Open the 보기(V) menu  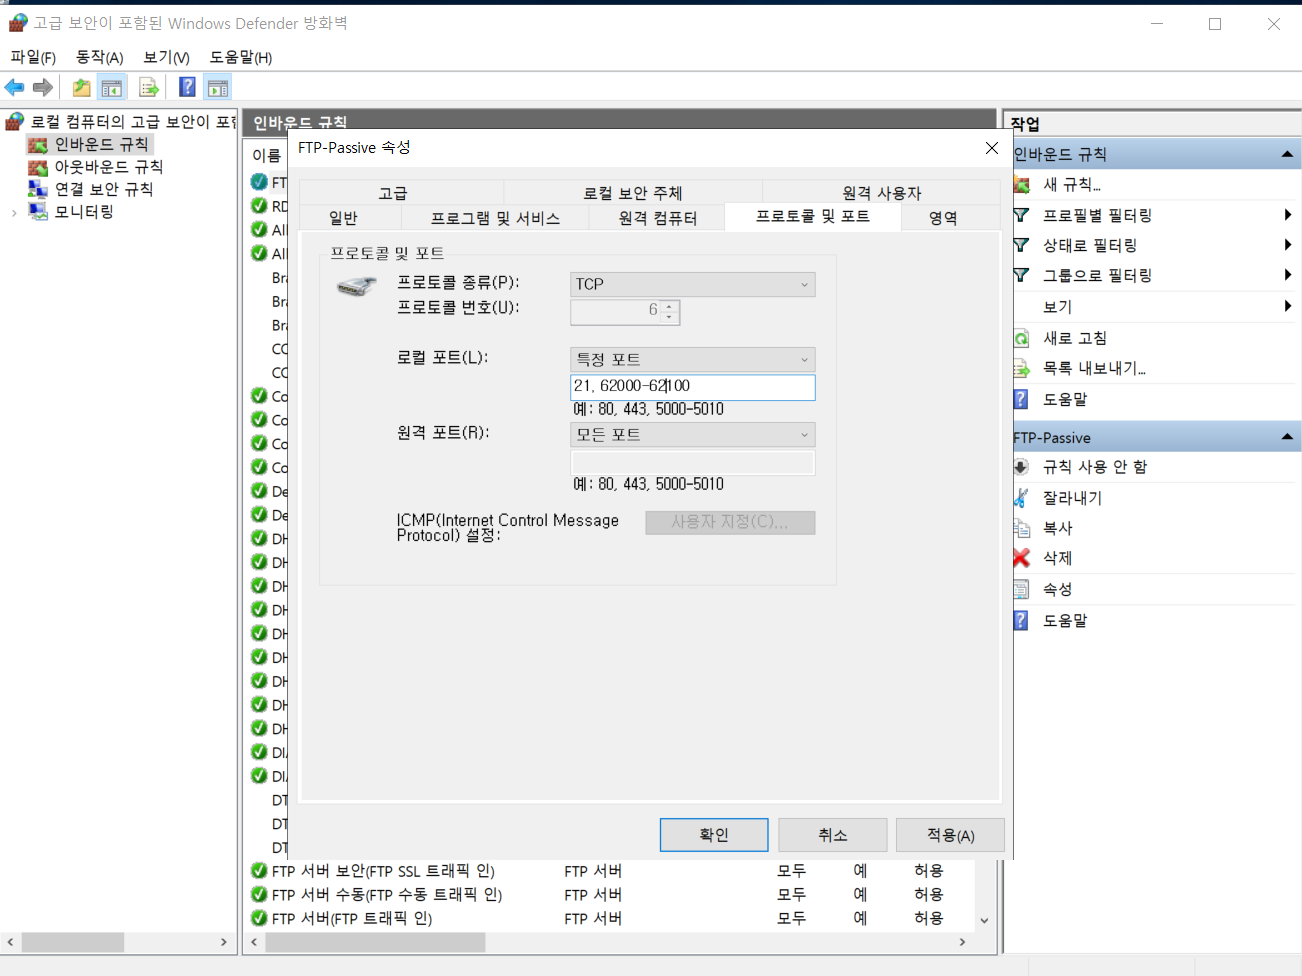tap(166, 57)
